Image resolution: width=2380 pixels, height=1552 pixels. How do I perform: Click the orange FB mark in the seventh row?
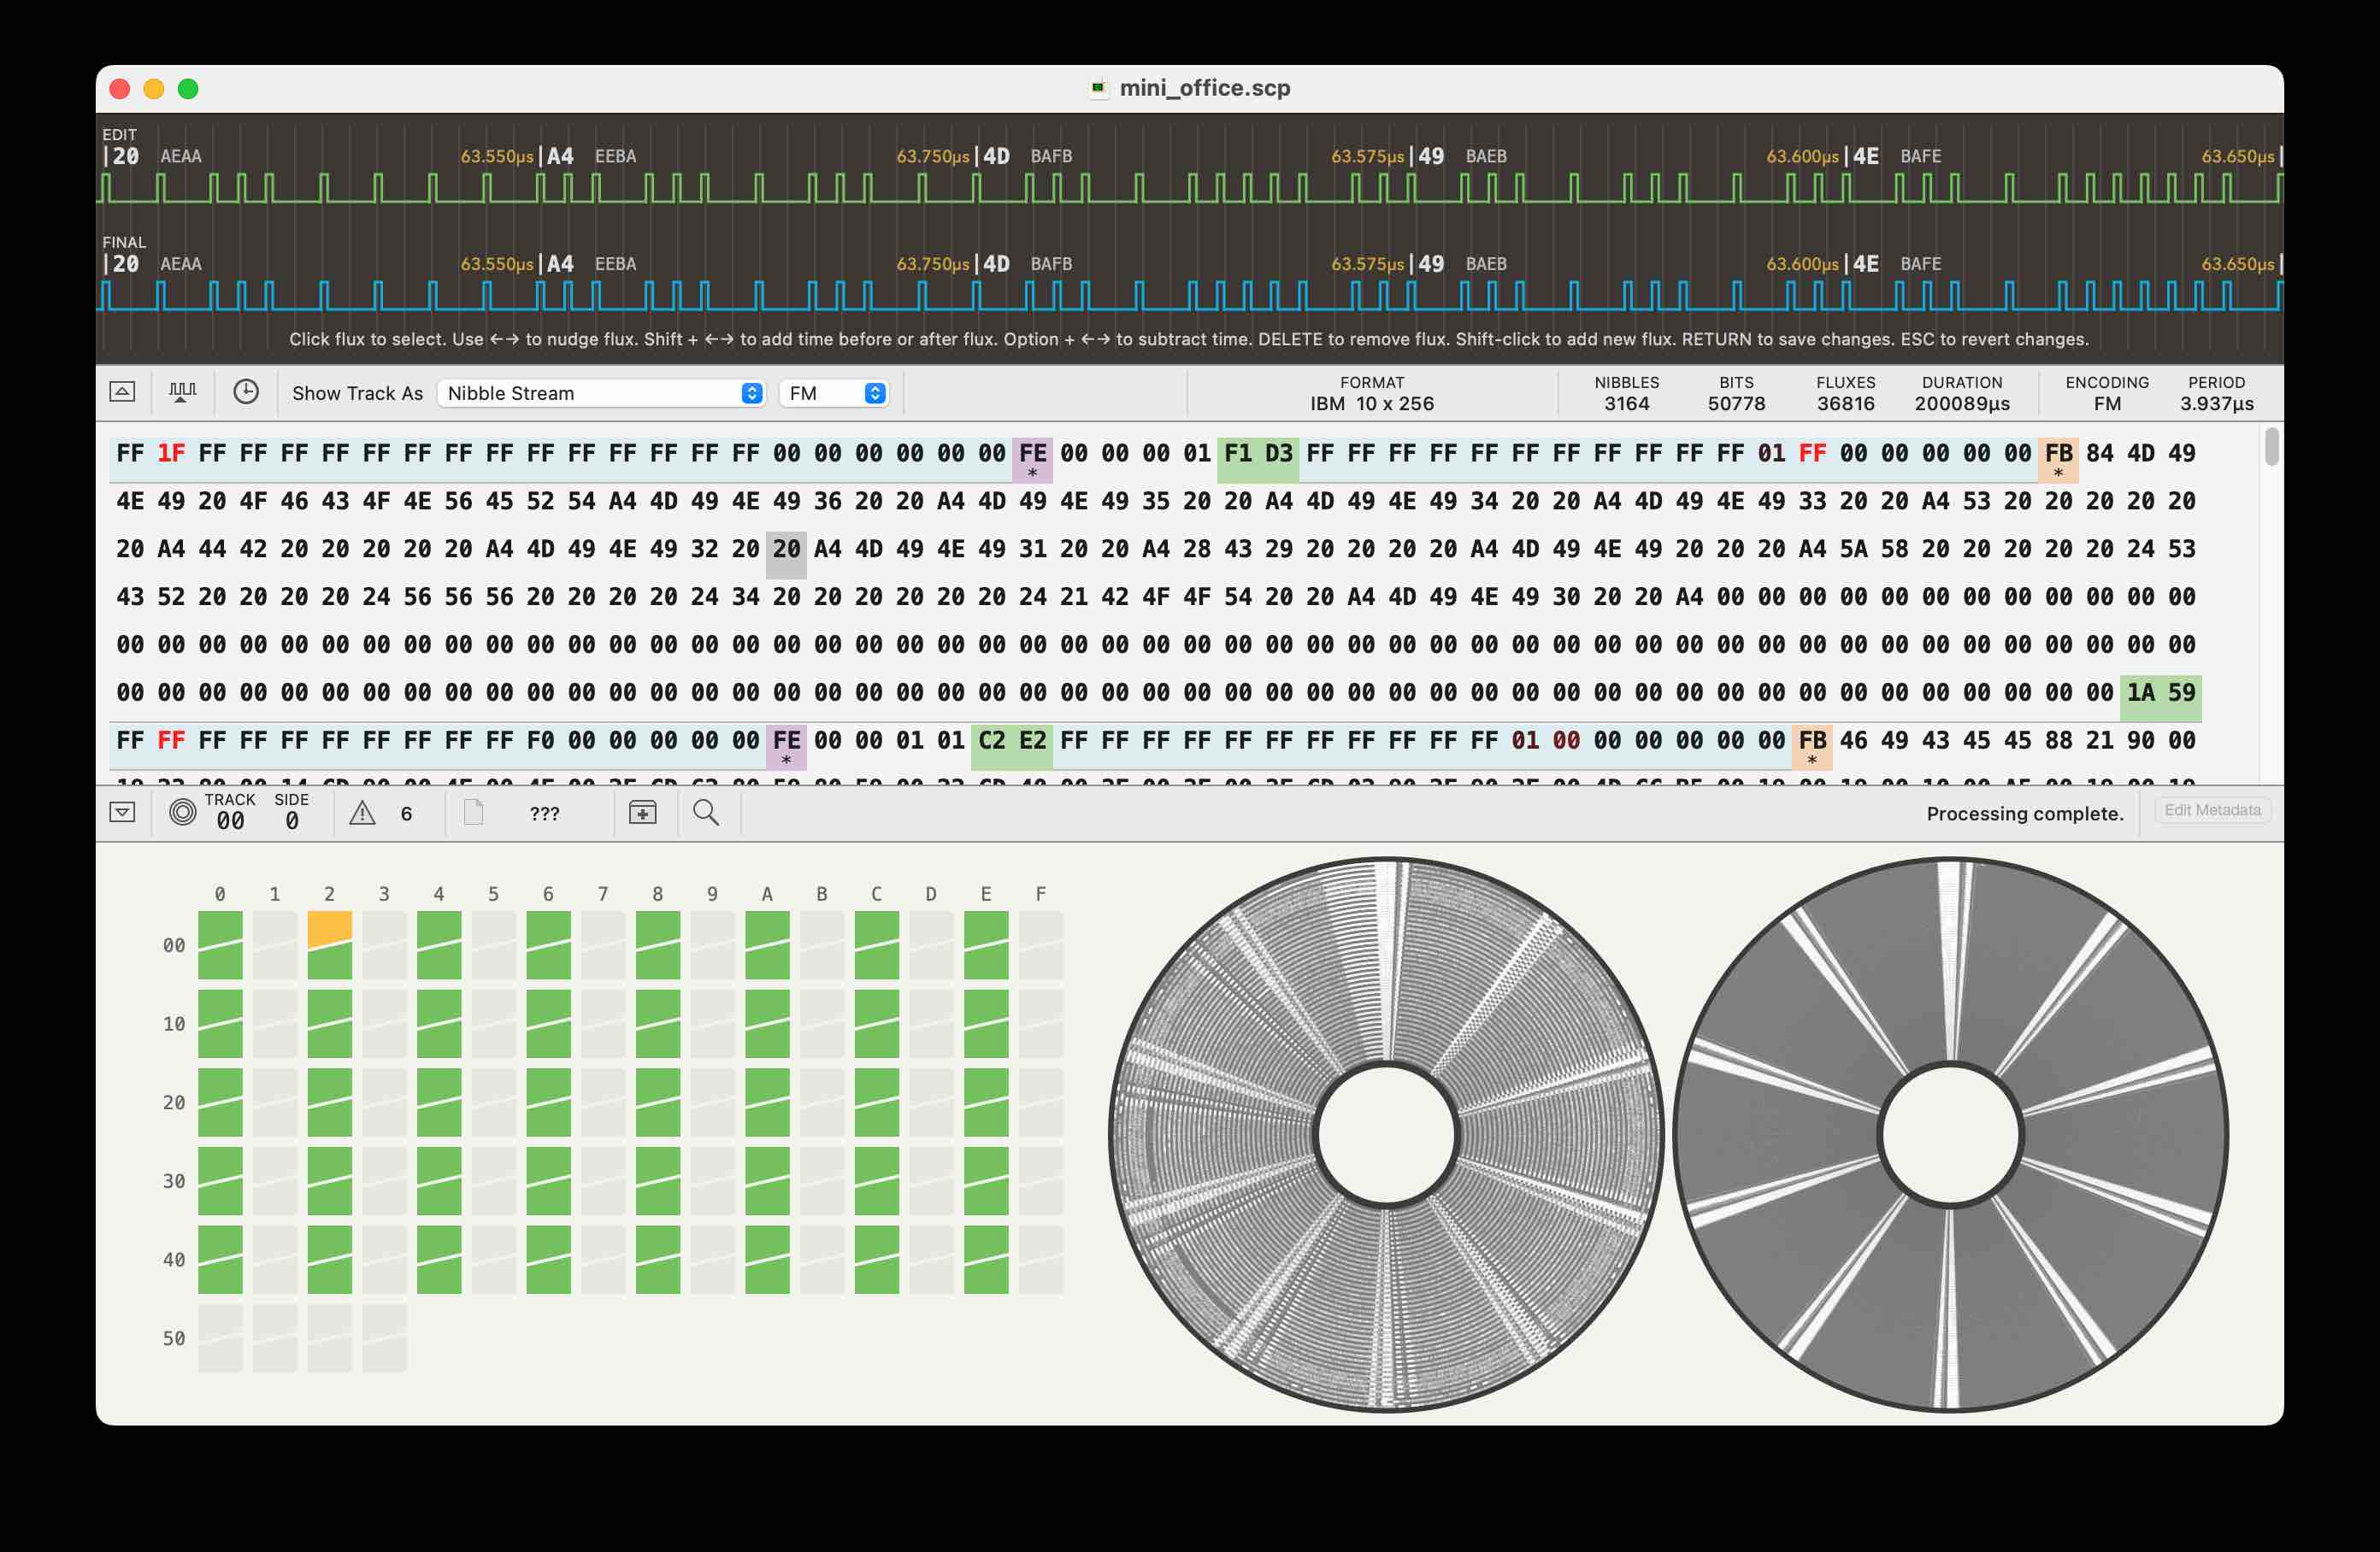click(1812, 745)
